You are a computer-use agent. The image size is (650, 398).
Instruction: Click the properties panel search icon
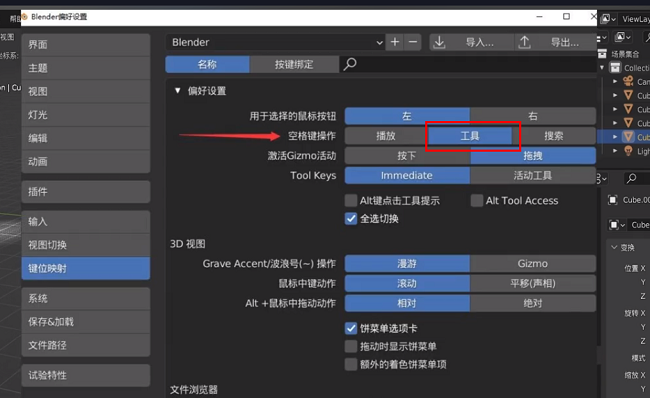pos(631,178)
